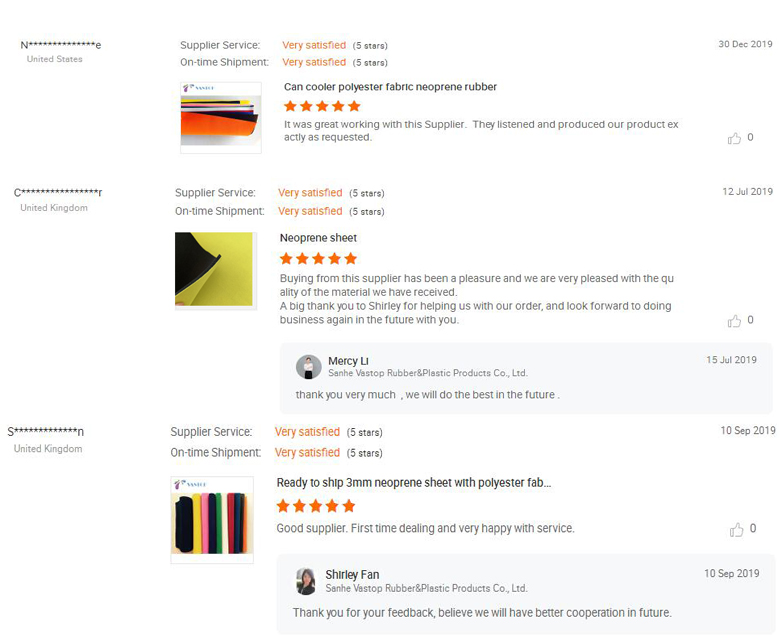Click reviewer name N**************e
Image resolution: width=780 pixels, height=635 pixels.
[x=60, y=45]
